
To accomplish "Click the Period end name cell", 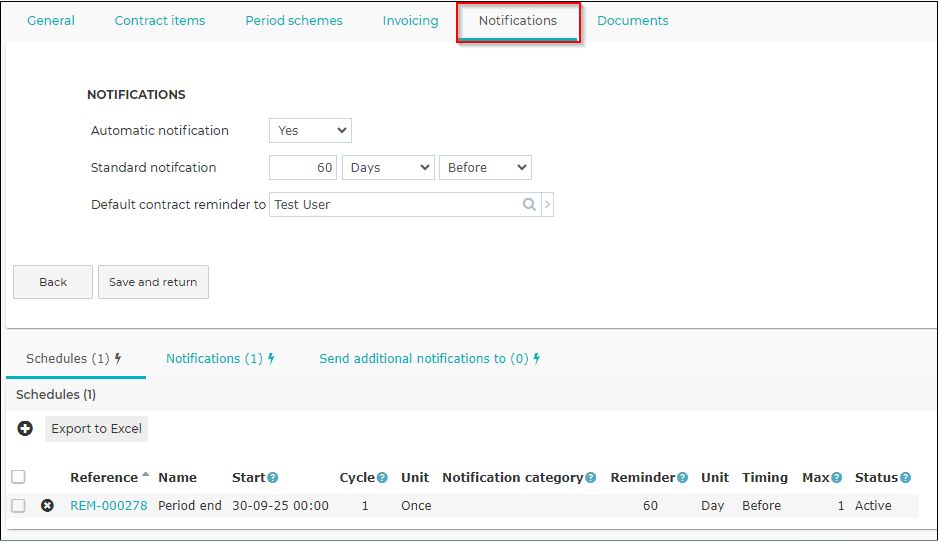I will tap(190, 506).
